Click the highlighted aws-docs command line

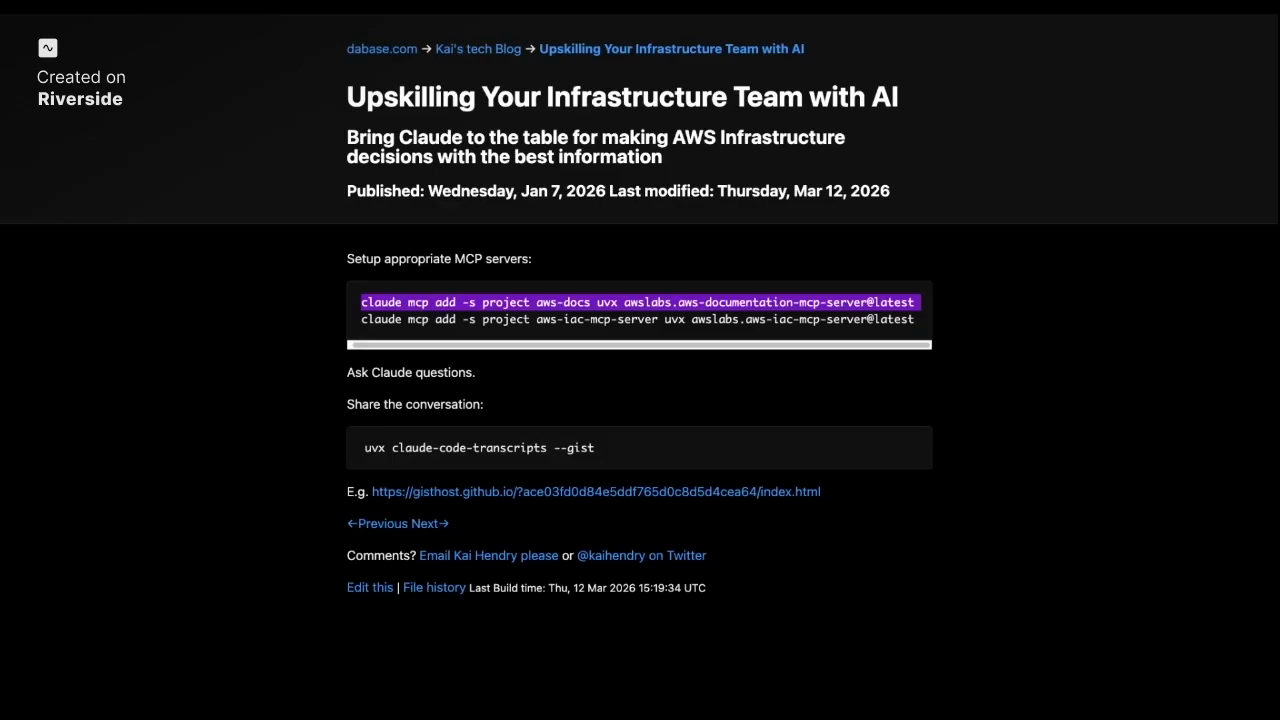[x=637, y=302]
